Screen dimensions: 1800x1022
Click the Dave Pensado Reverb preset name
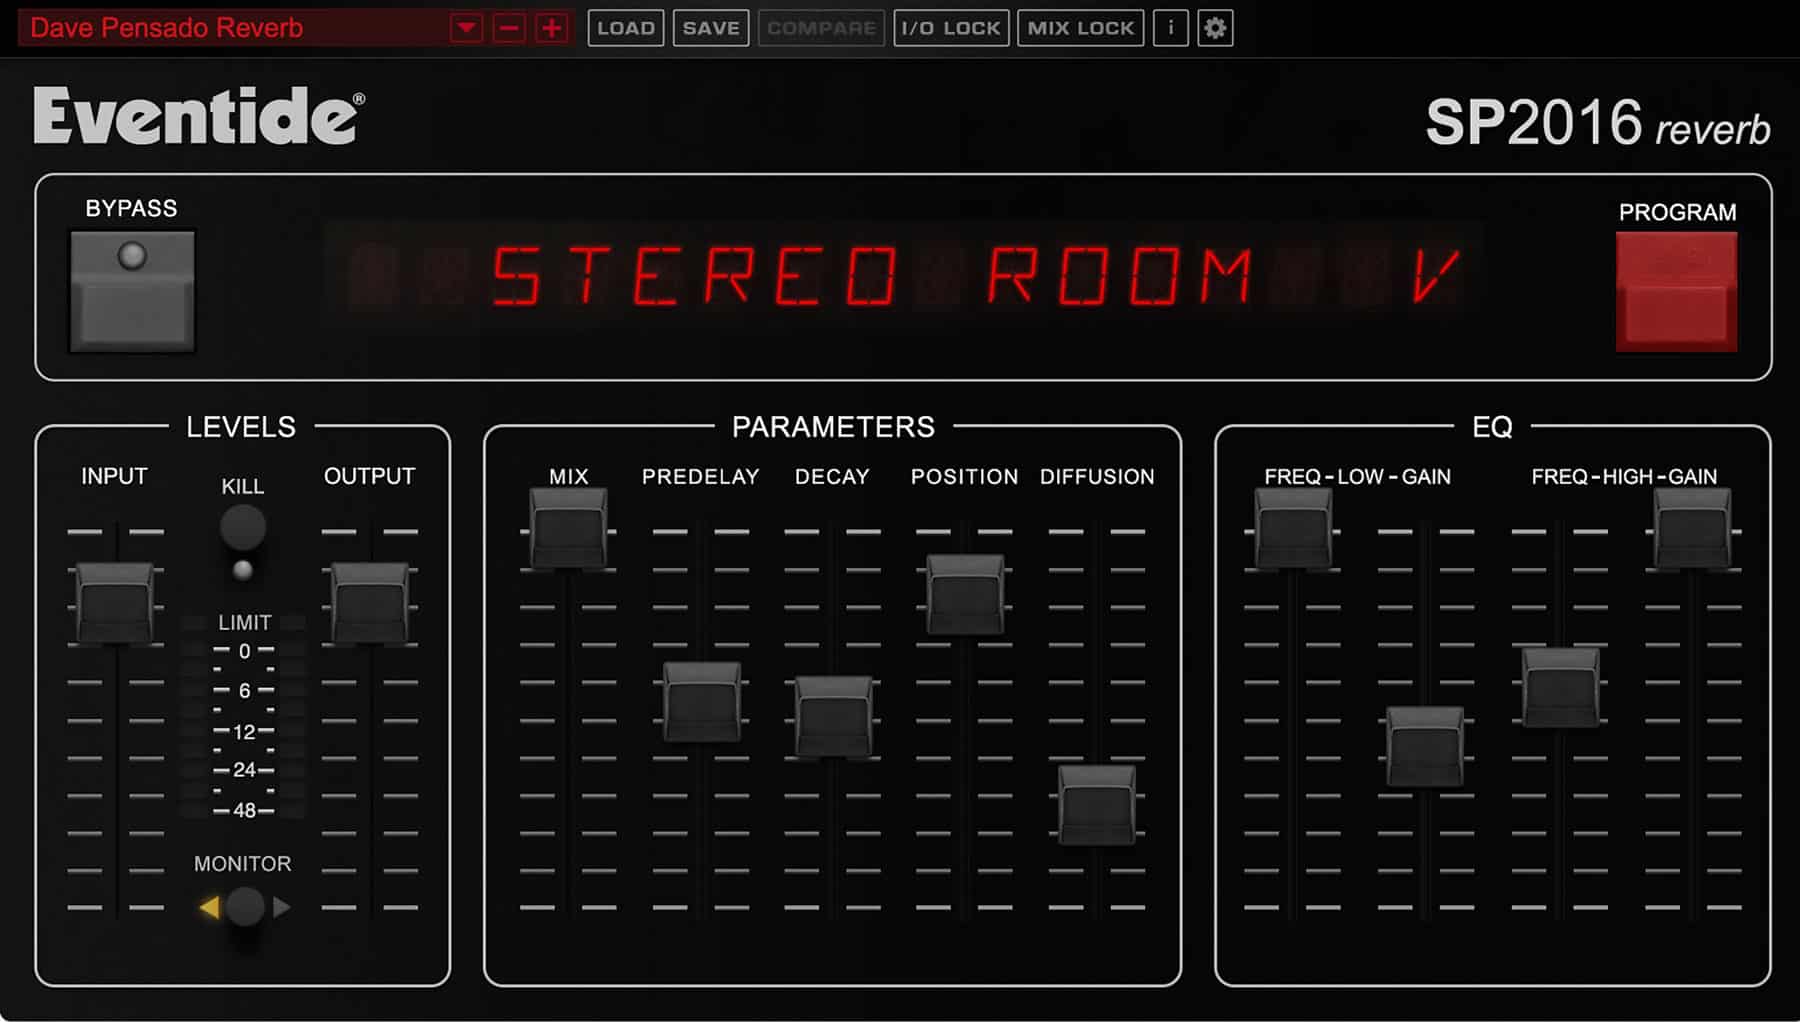tap(167, 28)
